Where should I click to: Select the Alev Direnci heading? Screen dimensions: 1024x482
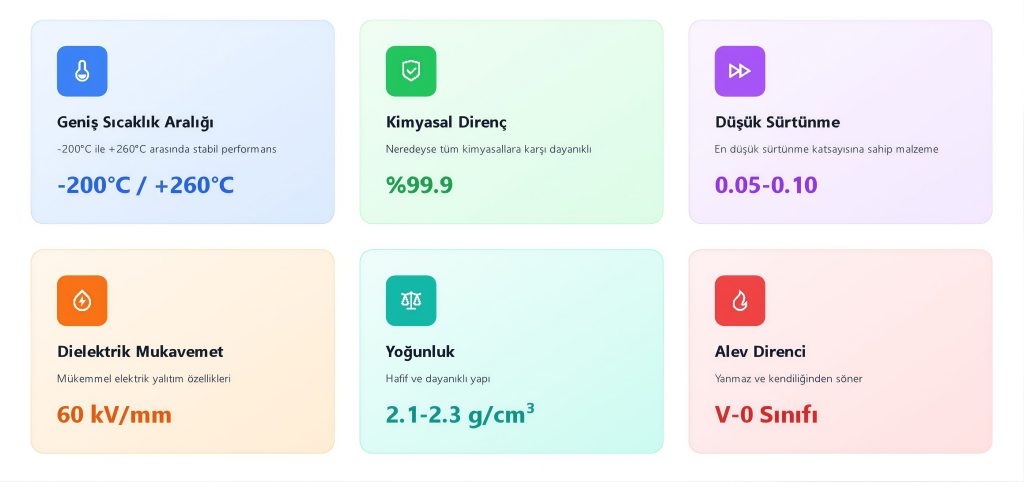(760, 352)
